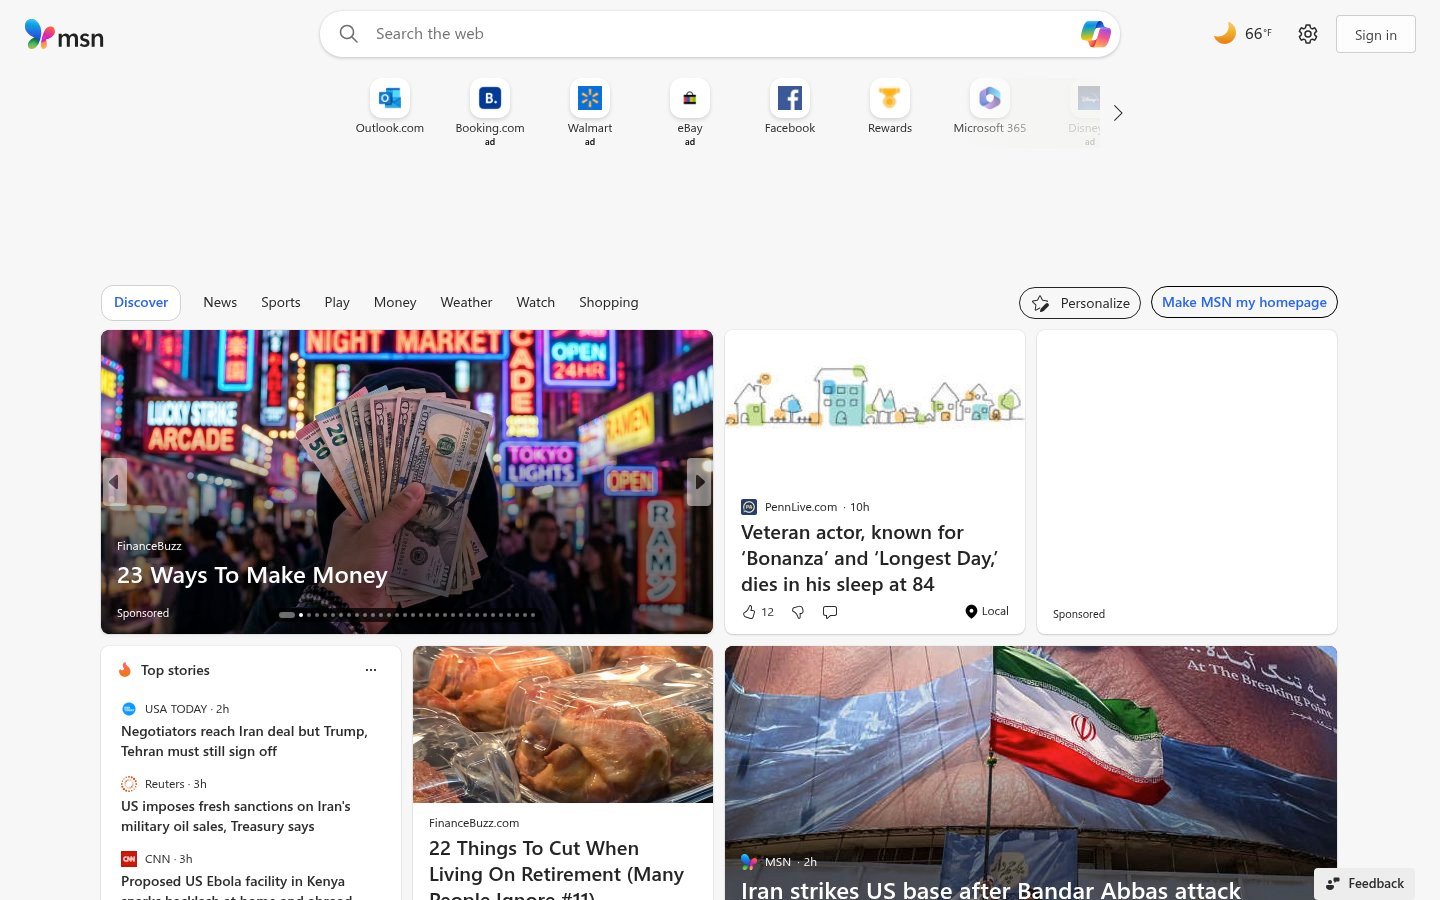Switch to the Sports tab
The height and width of the screenshot is (900, 1440).
pos(281,302)
